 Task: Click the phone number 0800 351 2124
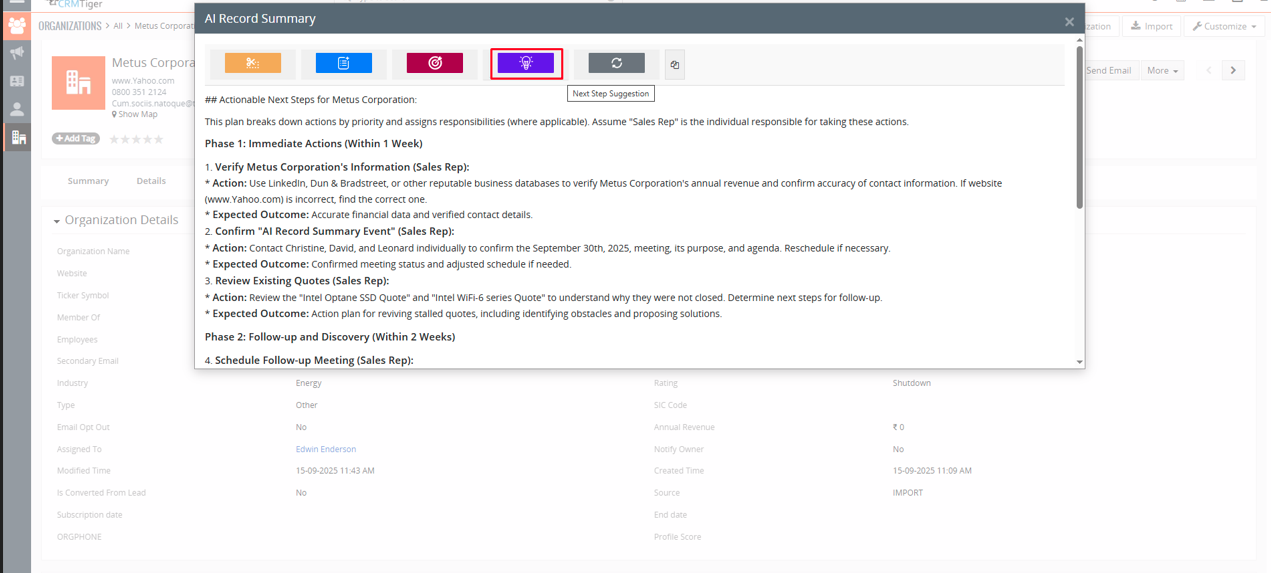coord(139,92)
